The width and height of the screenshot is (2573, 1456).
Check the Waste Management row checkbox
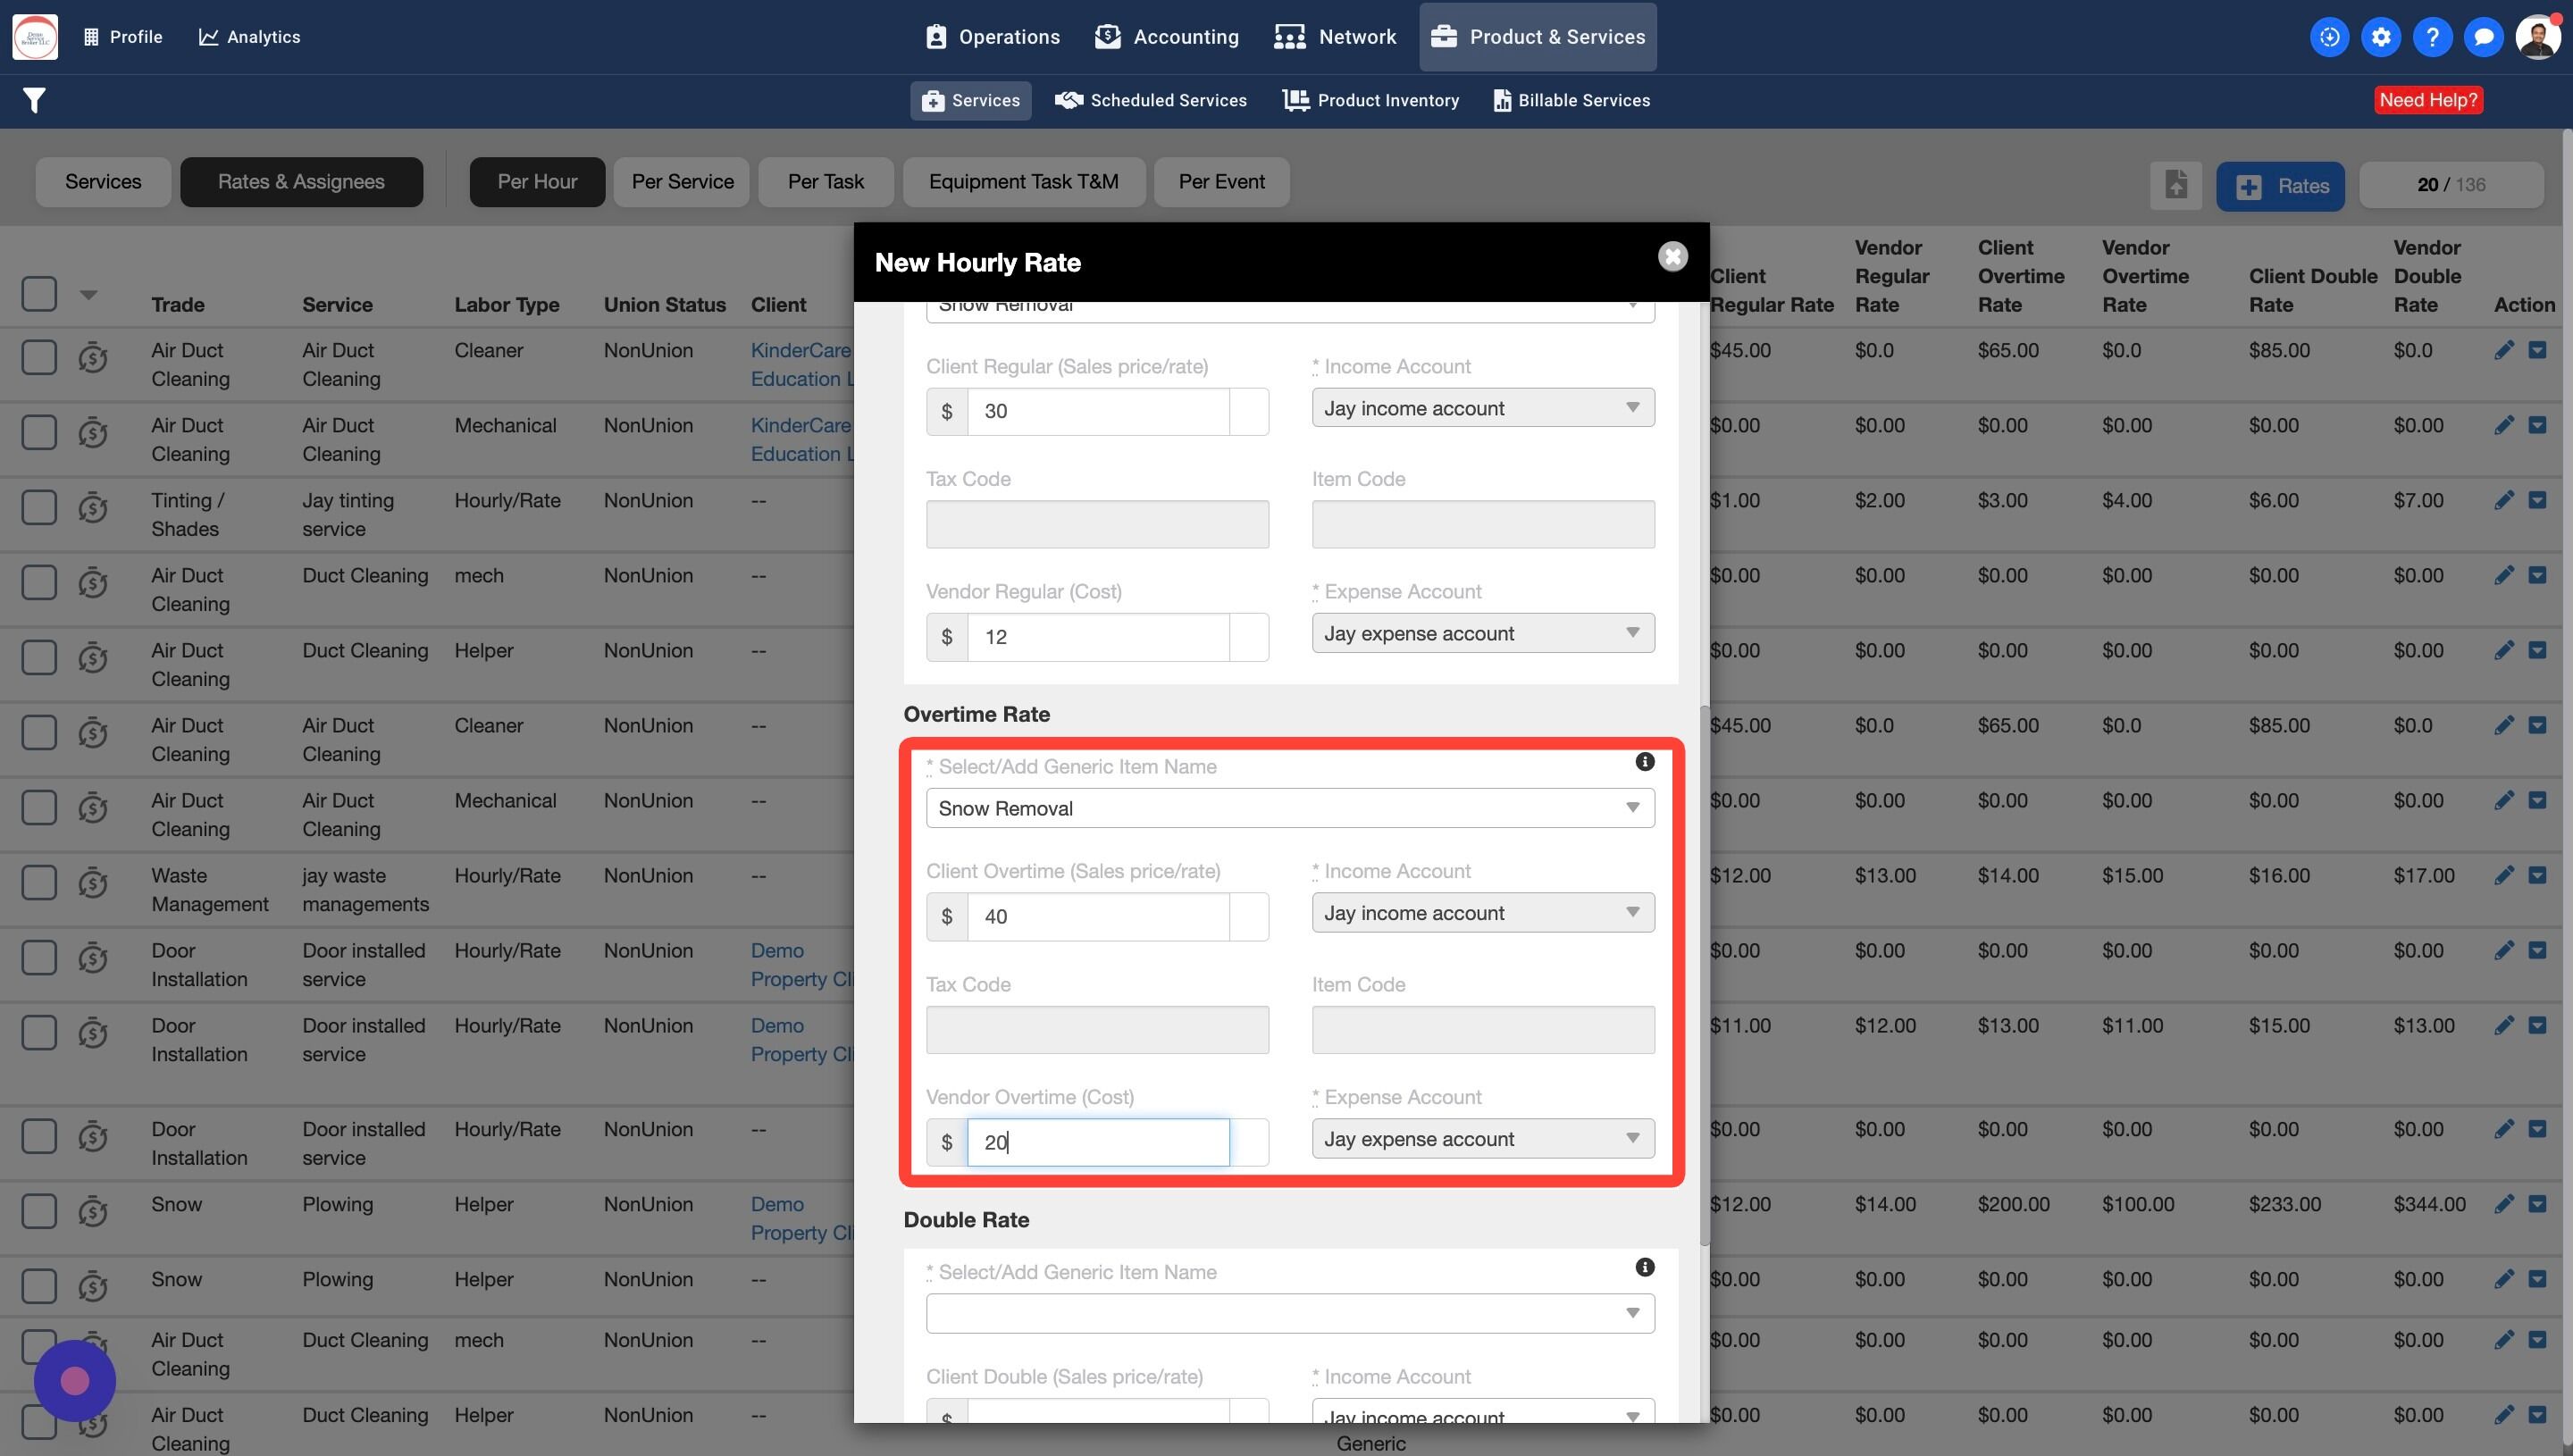pos(39,882)
